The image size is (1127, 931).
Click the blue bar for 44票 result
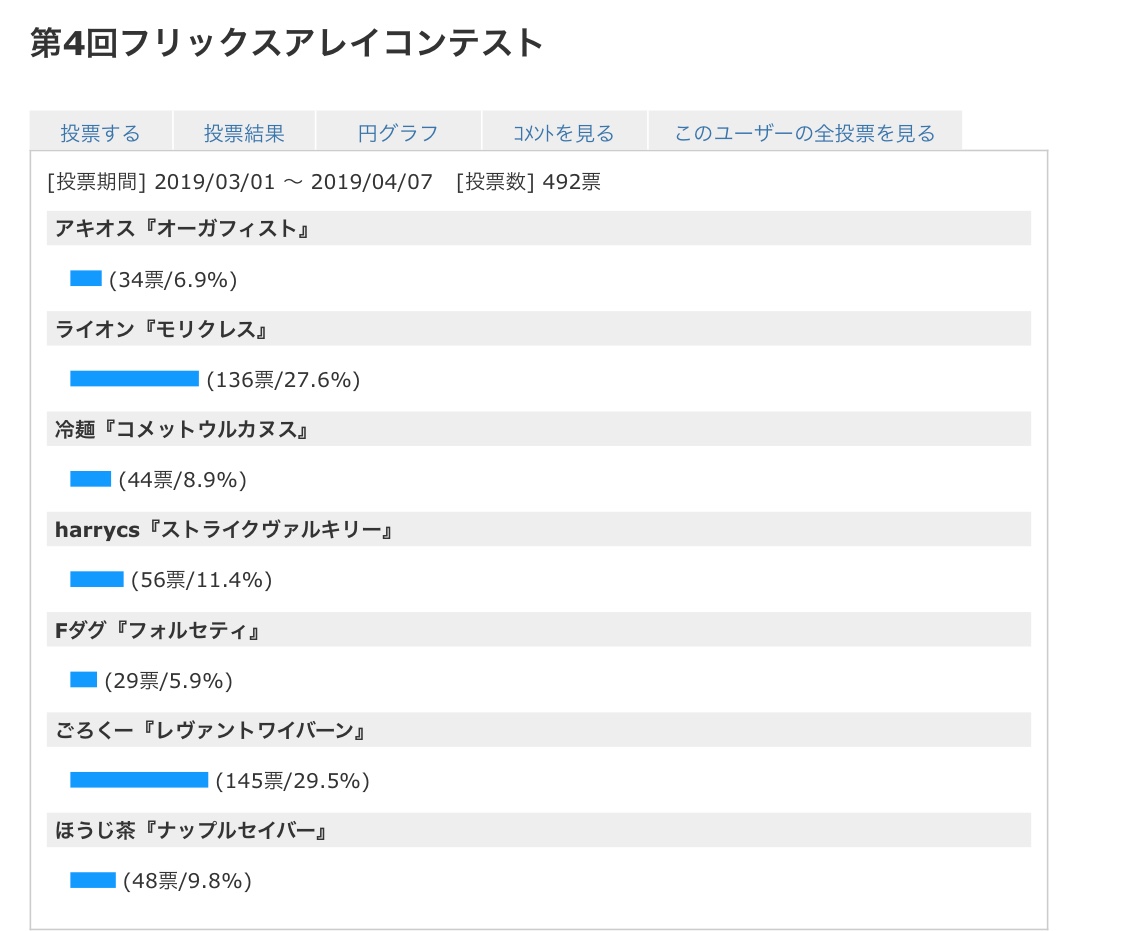pyautogui.click(x=90, y=479)
